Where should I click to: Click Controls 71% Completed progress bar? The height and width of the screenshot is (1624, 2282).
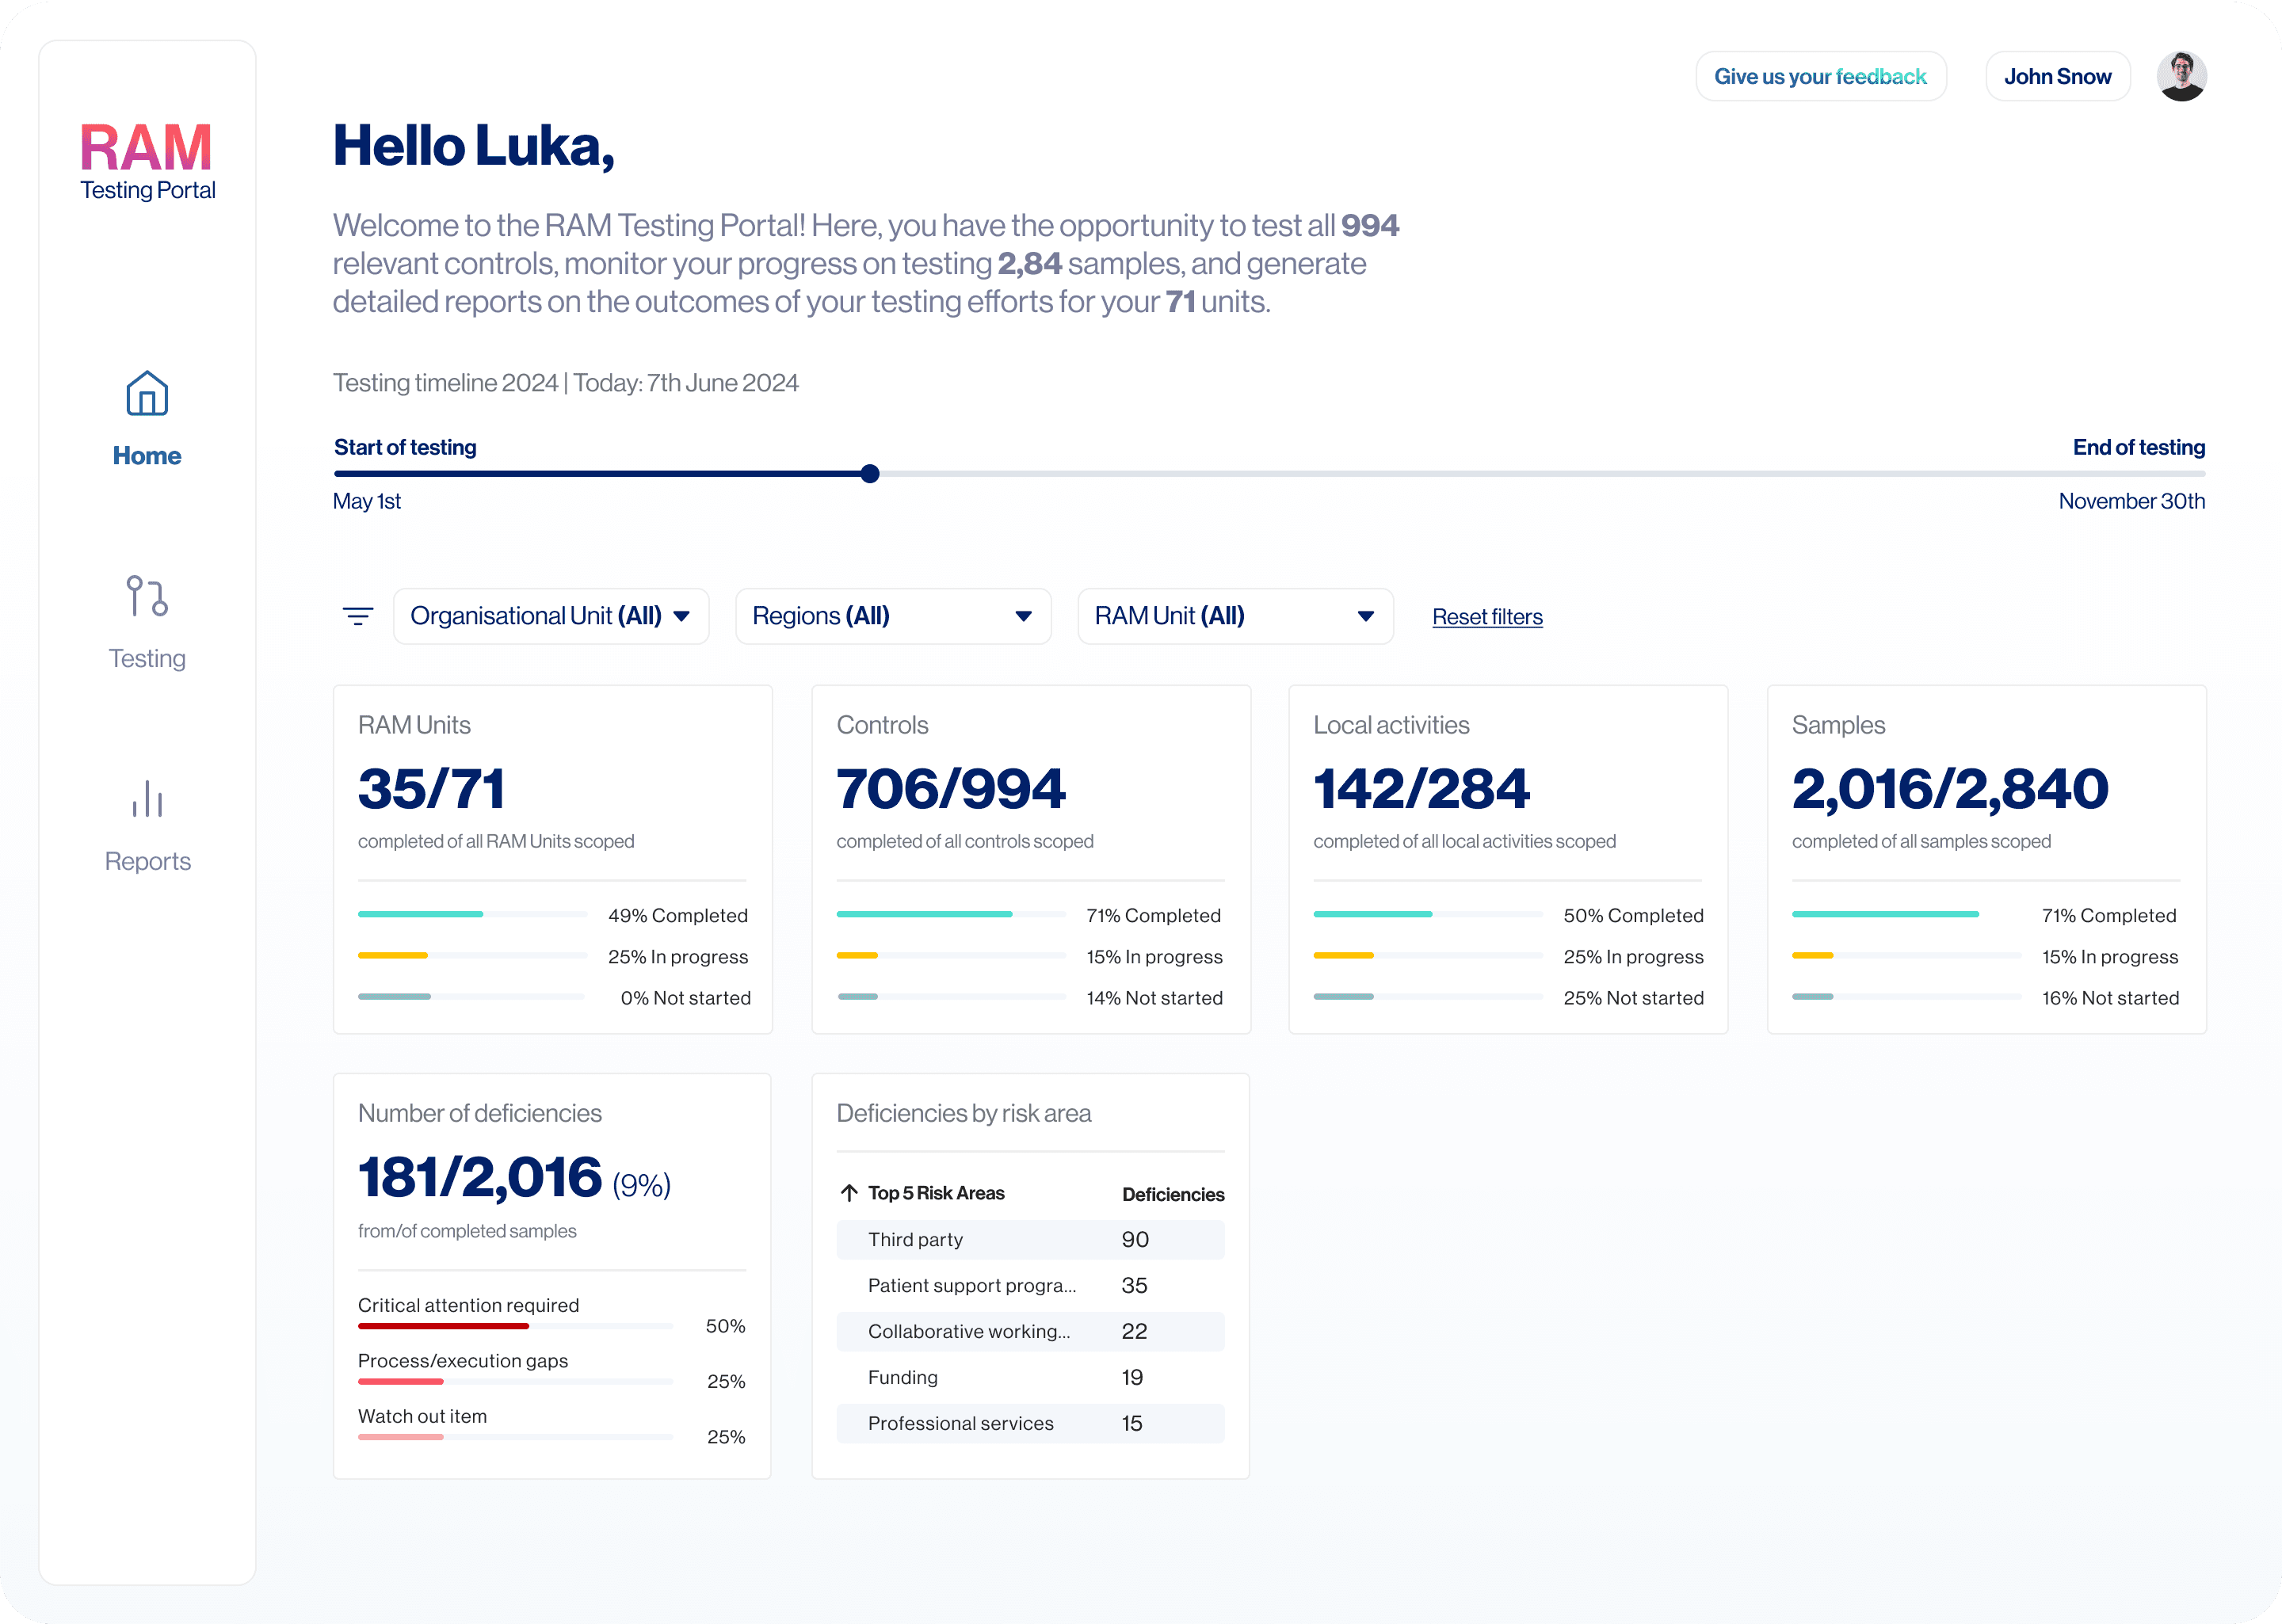tap(951, 914)
